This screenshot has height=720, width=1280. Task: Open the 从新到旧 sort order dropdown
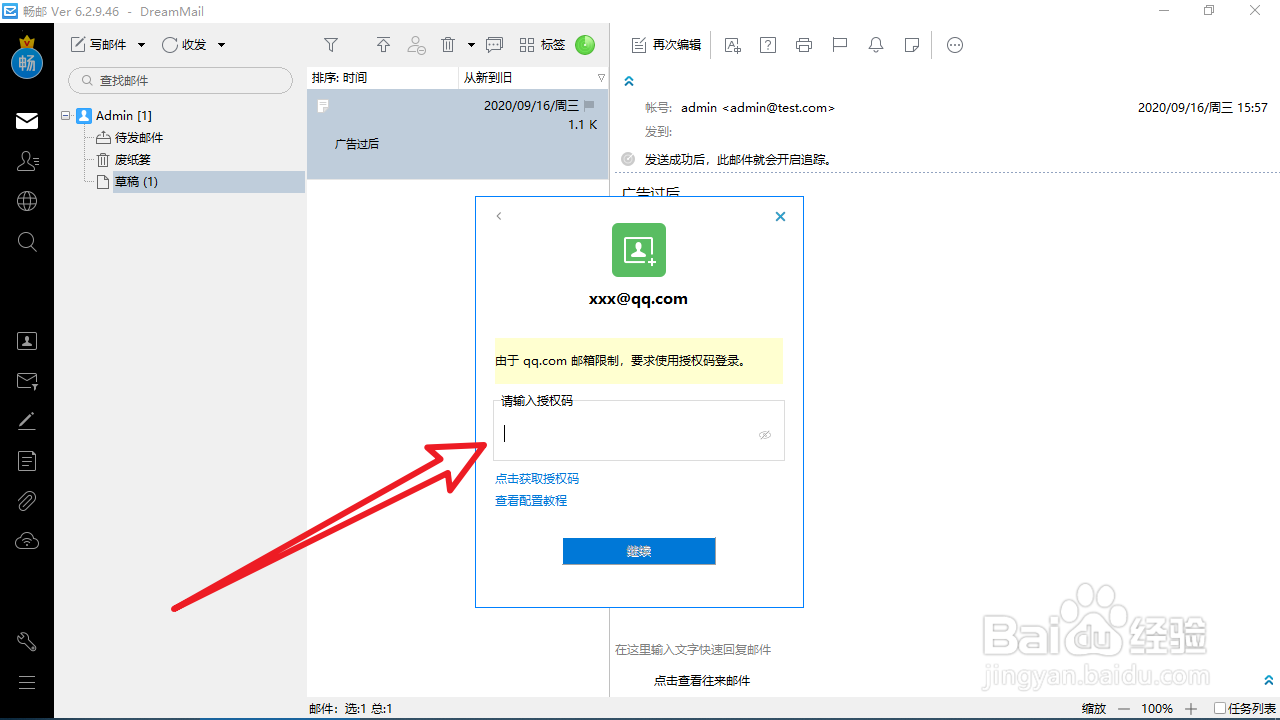coord(533,77)
